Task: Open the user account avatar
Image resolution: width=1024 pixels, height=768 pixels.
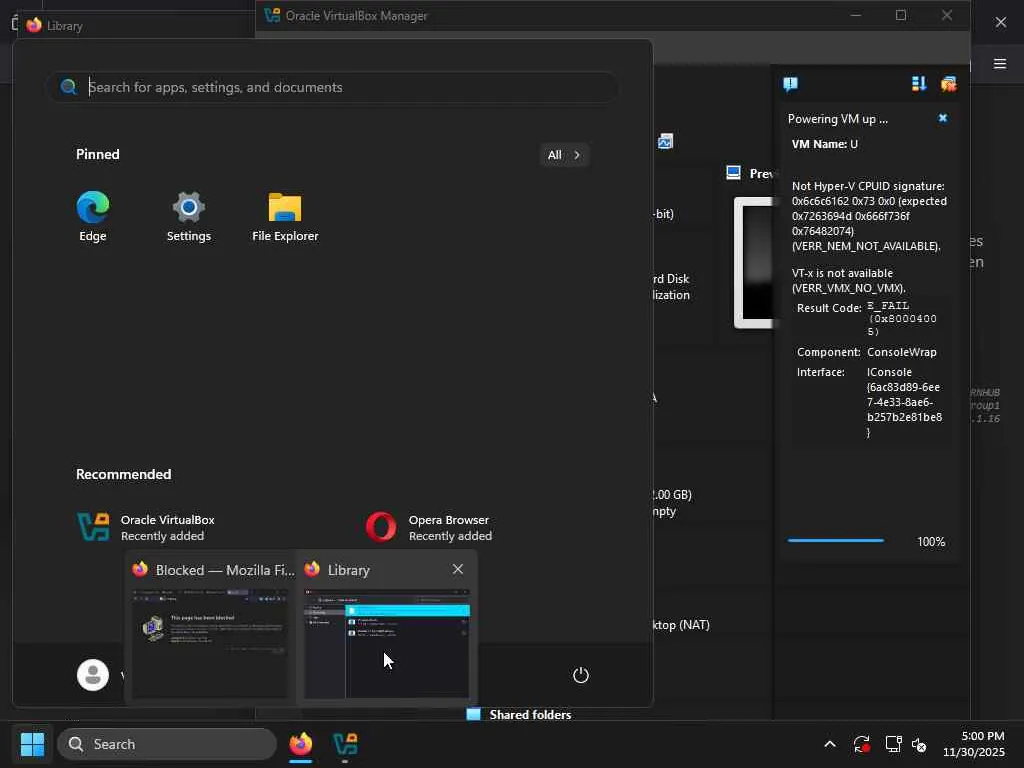Action: pyautogui.click(x=93, y=675)
